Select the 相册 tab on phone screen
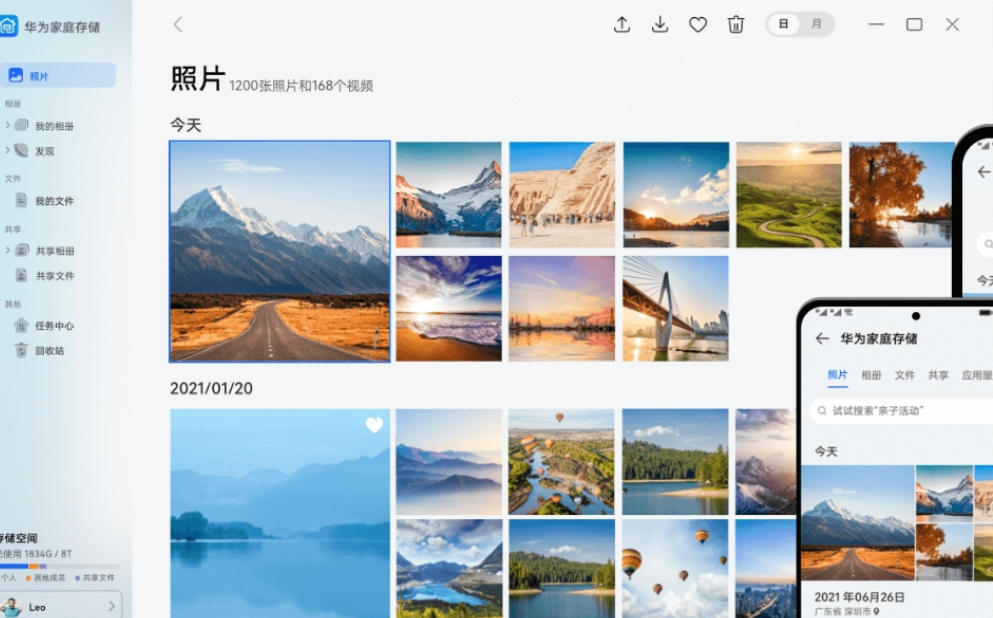 coord(871,375)
